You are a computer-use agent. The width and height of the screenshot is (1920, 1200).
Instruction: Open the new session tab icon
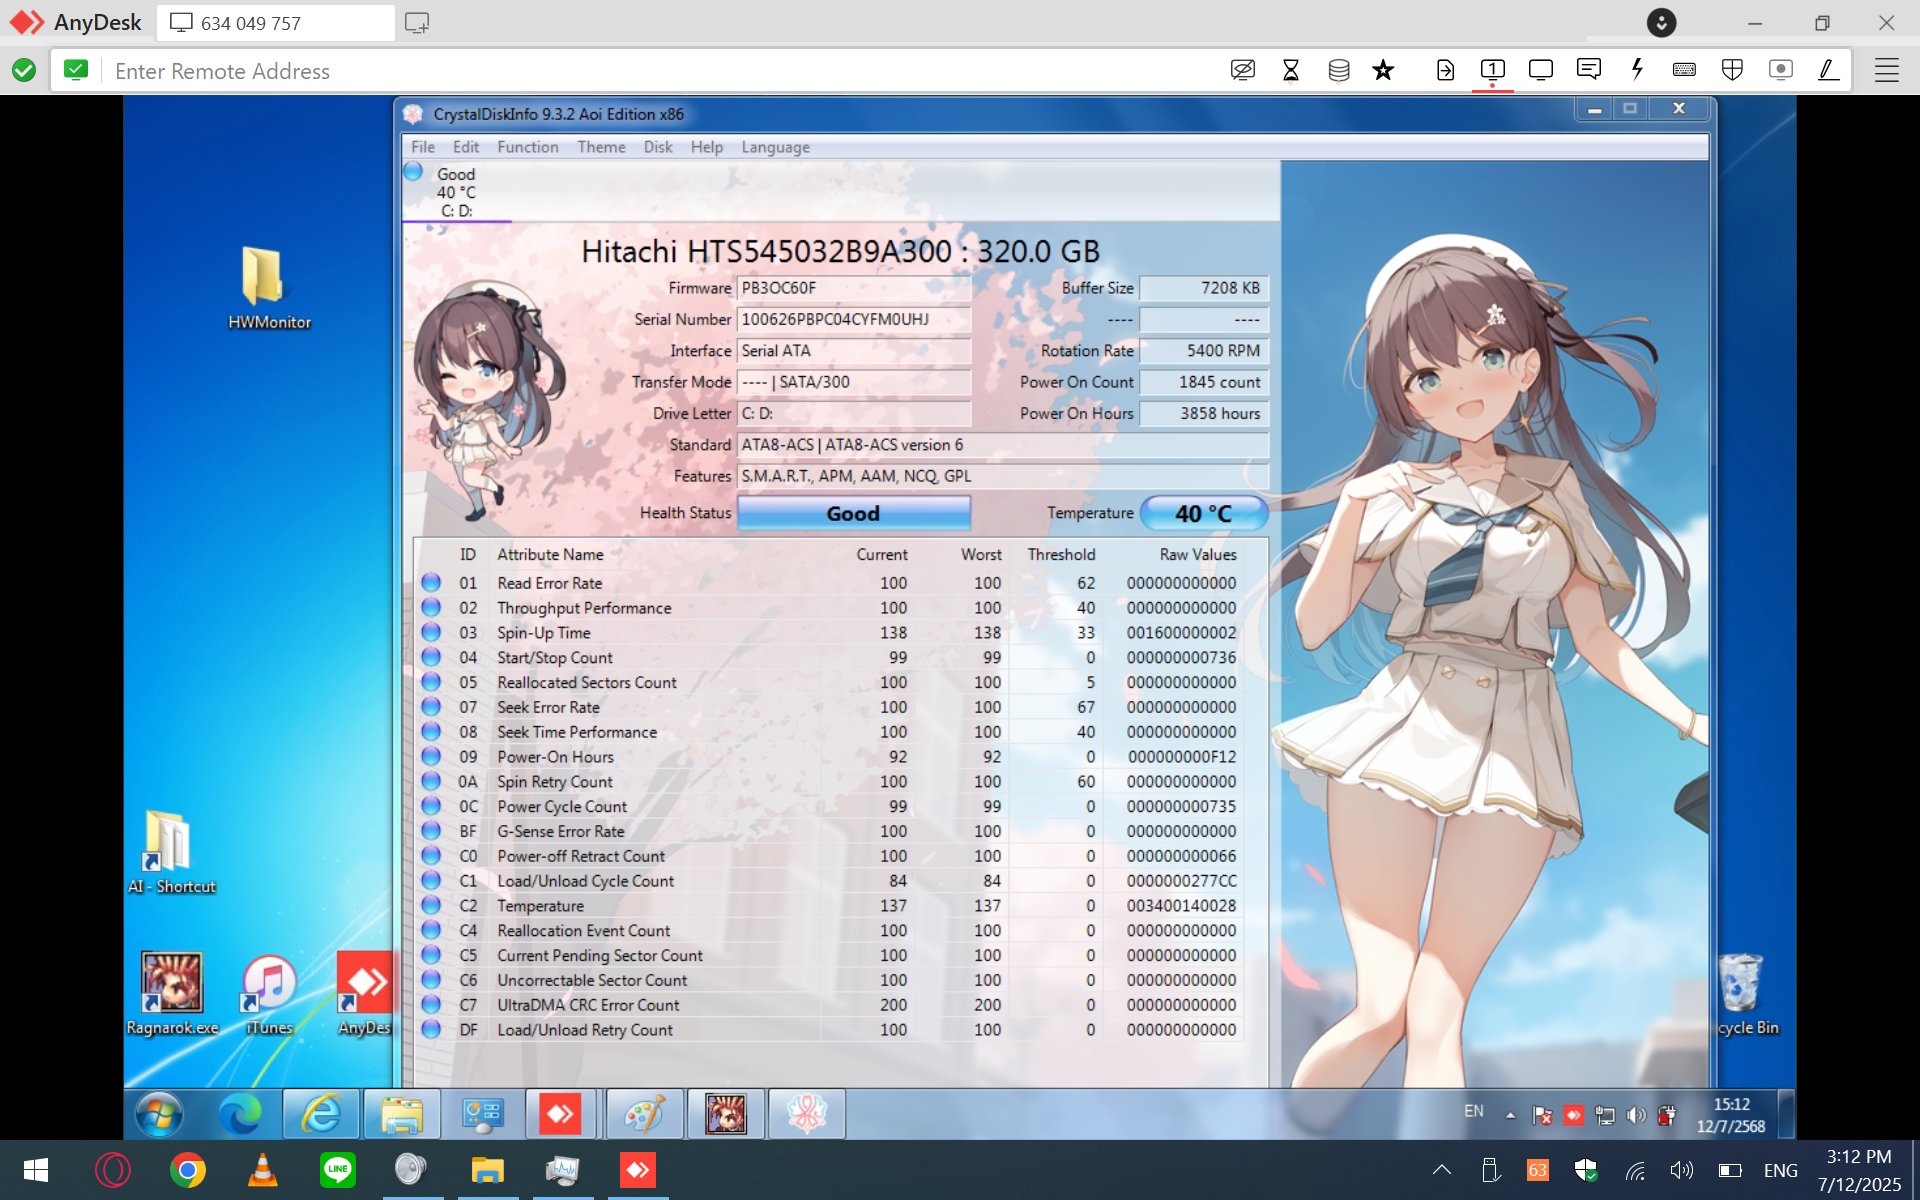[x=417, y=22]
